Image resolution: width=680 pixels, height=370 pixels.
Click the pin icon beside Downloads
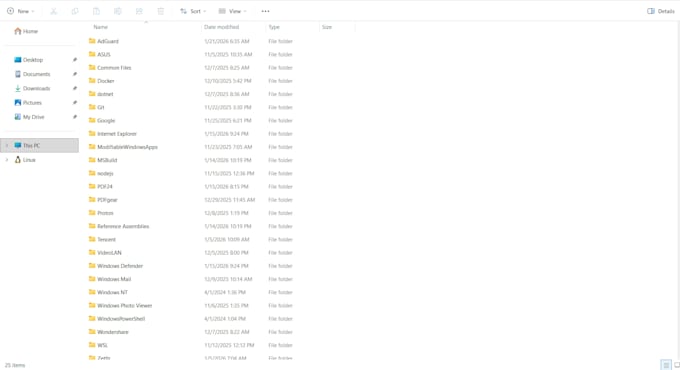click(x=75, y=88)
